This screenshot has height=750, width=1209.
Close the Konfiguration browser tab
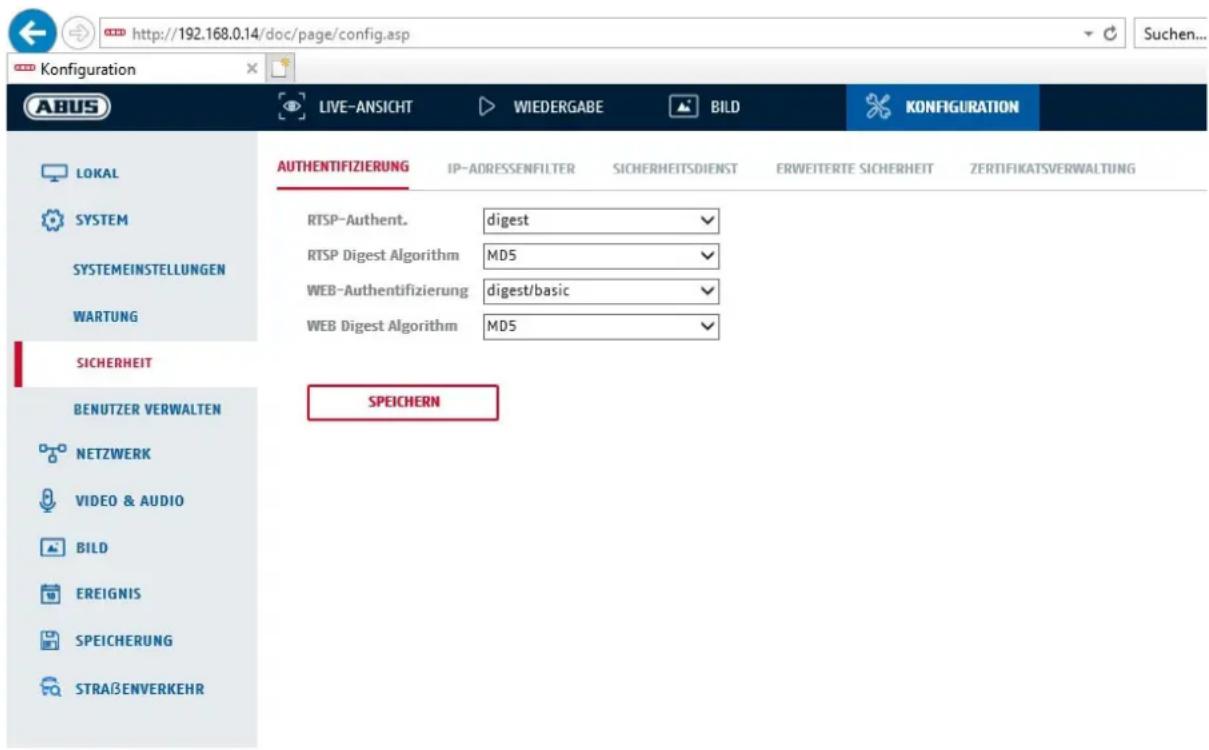click(253, 70)
